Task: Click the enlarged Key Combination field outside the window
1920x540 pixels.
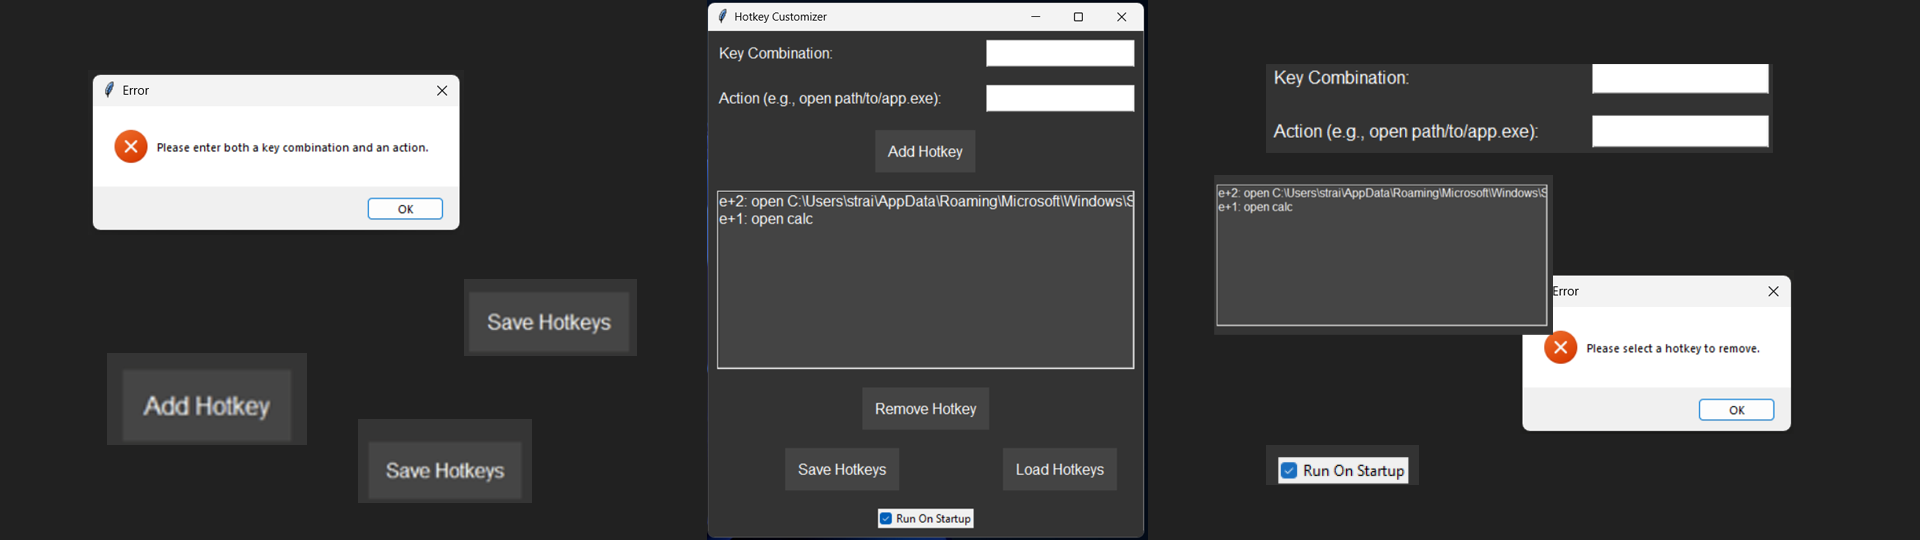Action: tap(1680, 79)
